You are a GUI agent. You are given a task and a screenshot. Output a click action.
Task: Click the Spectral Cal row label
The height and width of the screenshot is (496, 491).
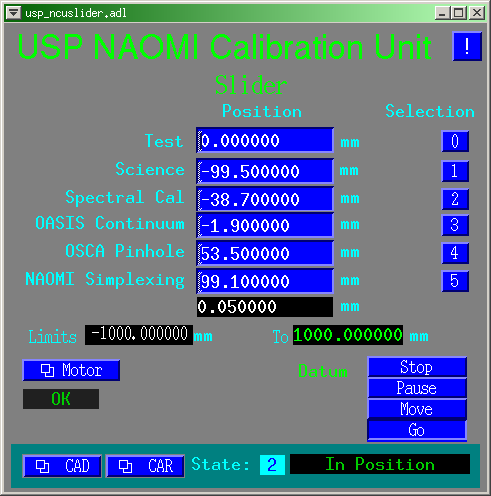click(x=125, y=197)
